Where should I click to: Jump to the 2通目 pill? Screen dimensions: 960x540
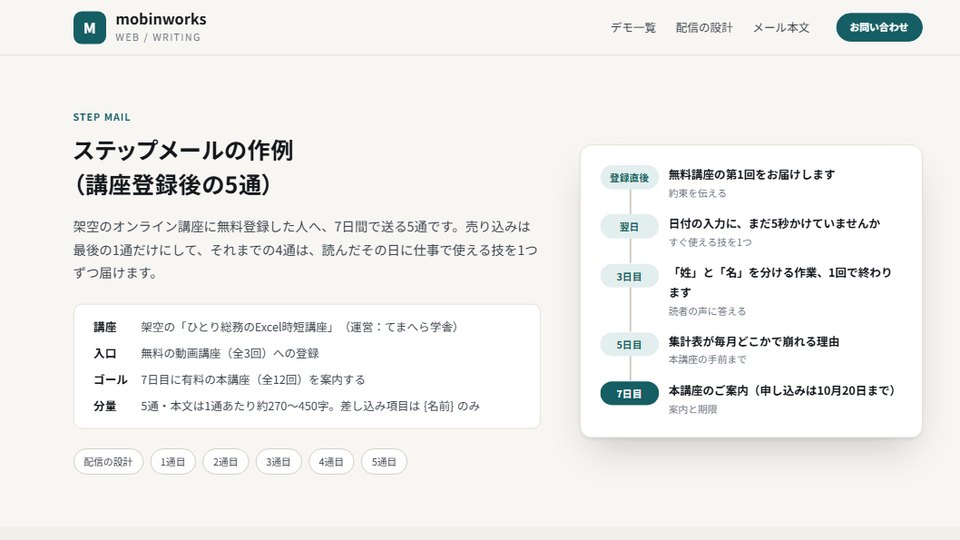[225, 462]
